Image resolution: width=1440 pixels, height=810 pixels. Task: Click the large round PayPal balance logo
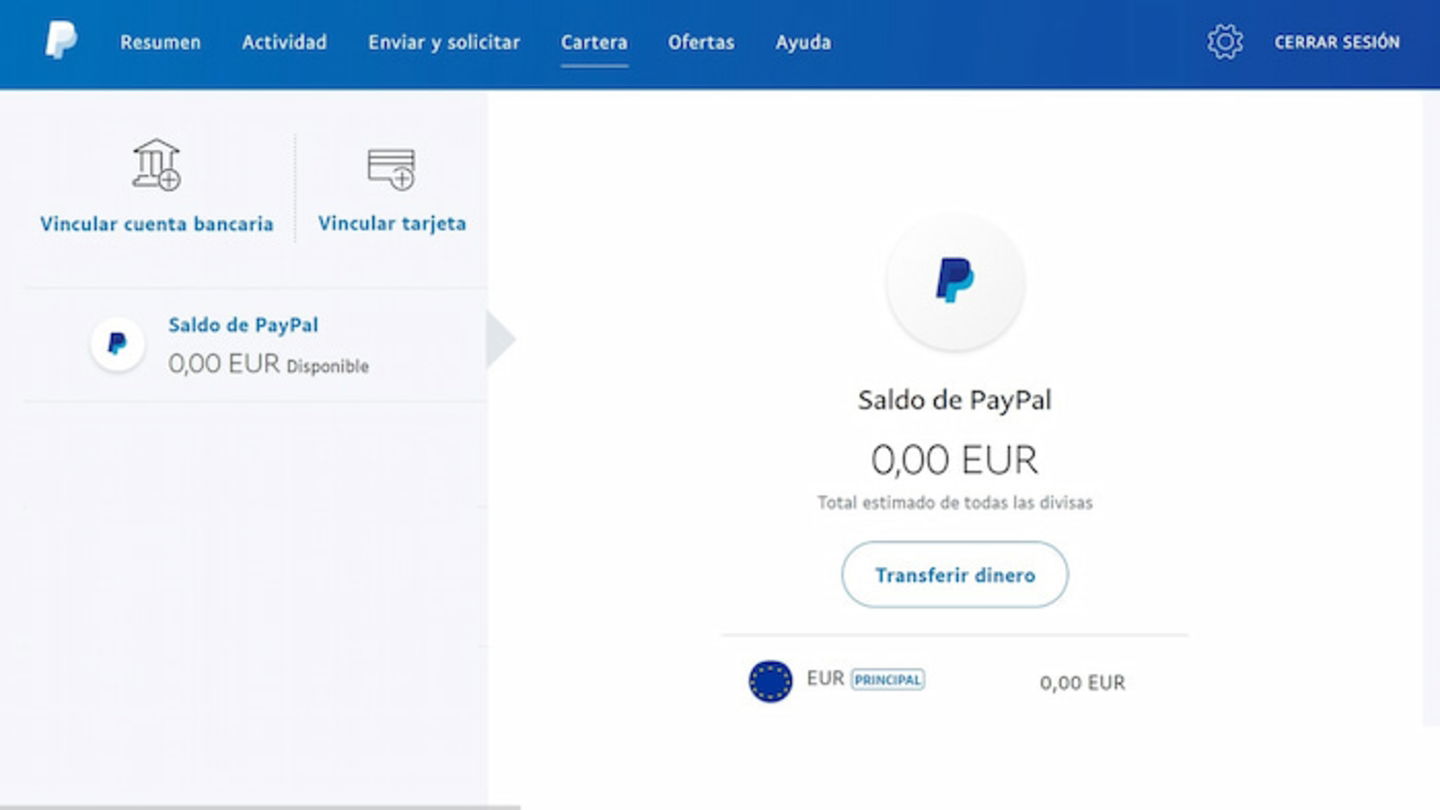[955, 280]
